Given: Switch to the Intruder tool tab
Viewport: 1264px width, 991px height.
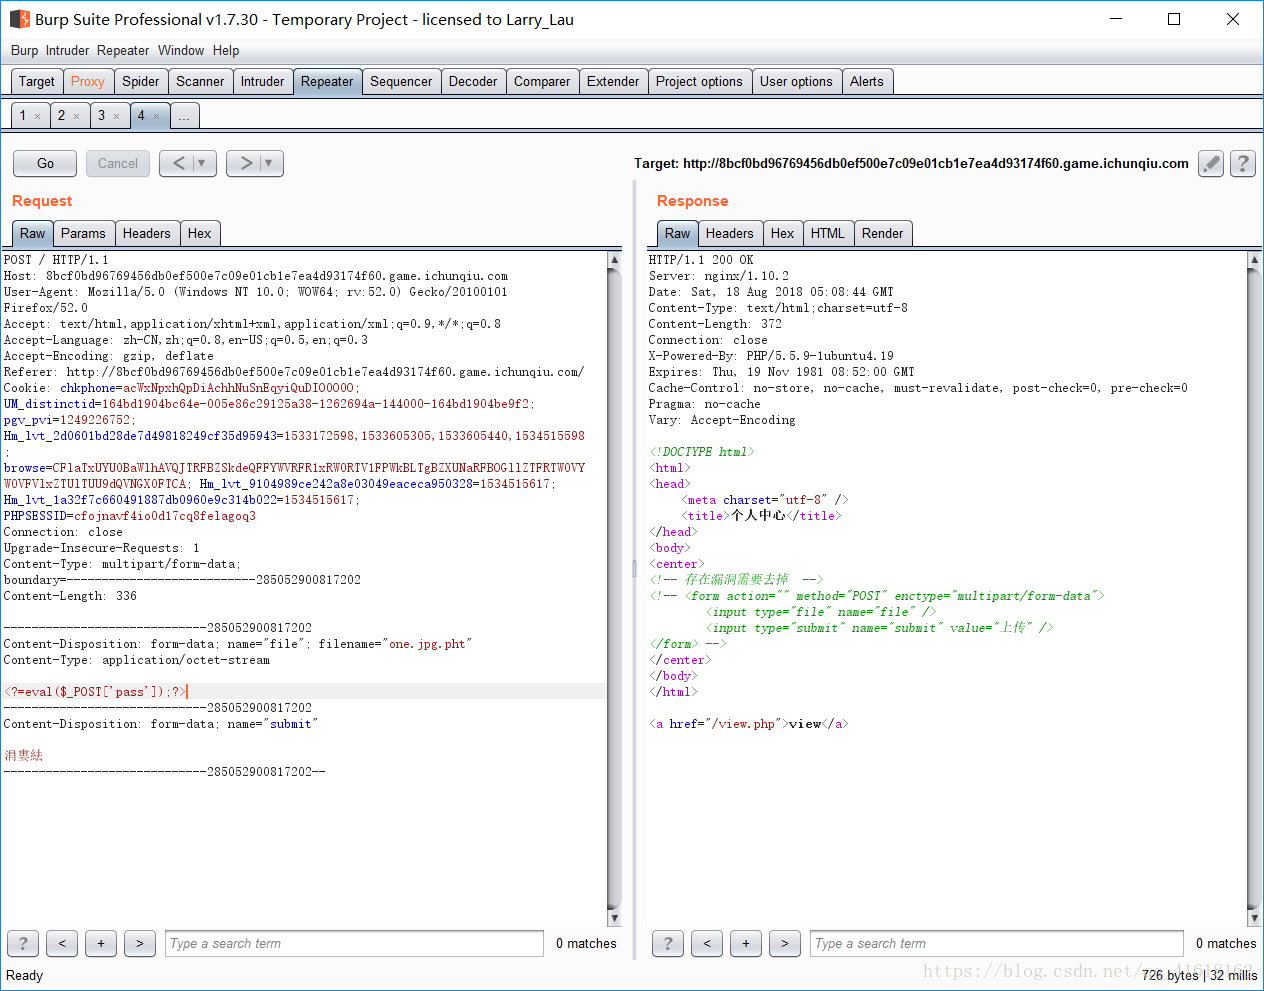Looking at the screenshot, I should coord(263,81).
